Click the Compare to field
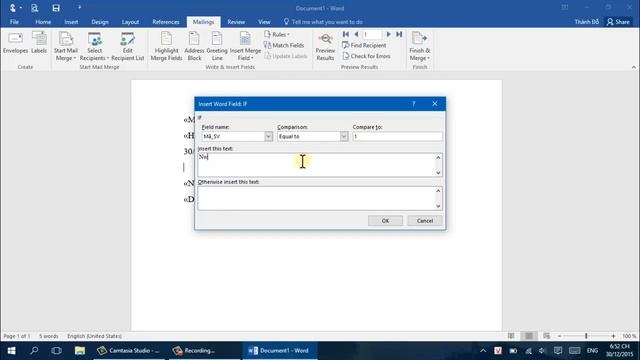This screenshot has width=640, height=360. [x=397, y=136]
